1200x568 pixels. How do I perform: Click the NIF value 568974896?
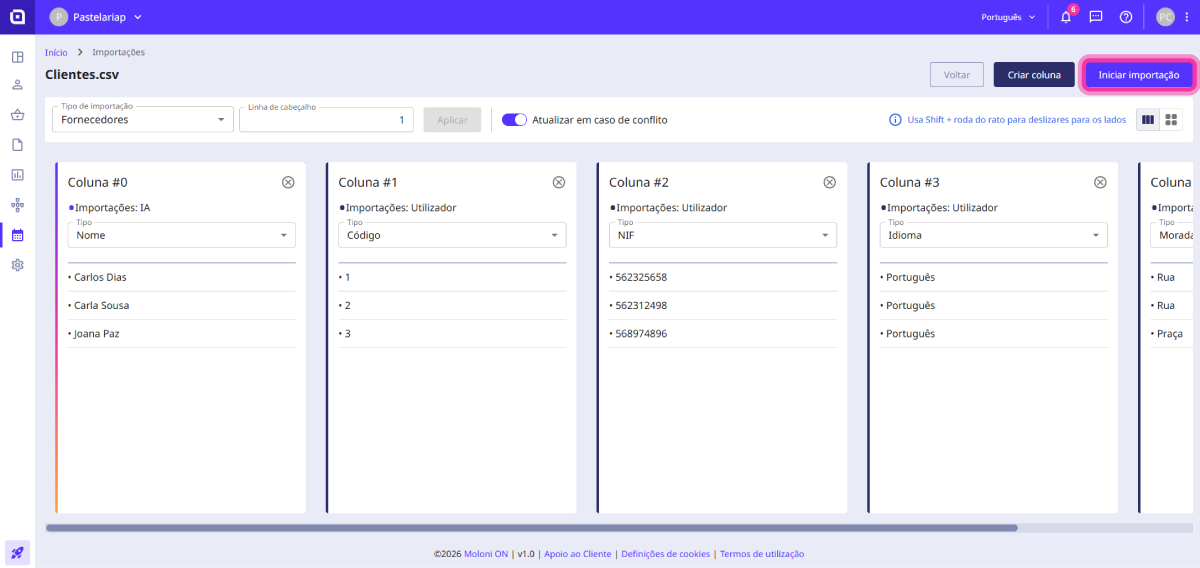(x=641, y=333)
